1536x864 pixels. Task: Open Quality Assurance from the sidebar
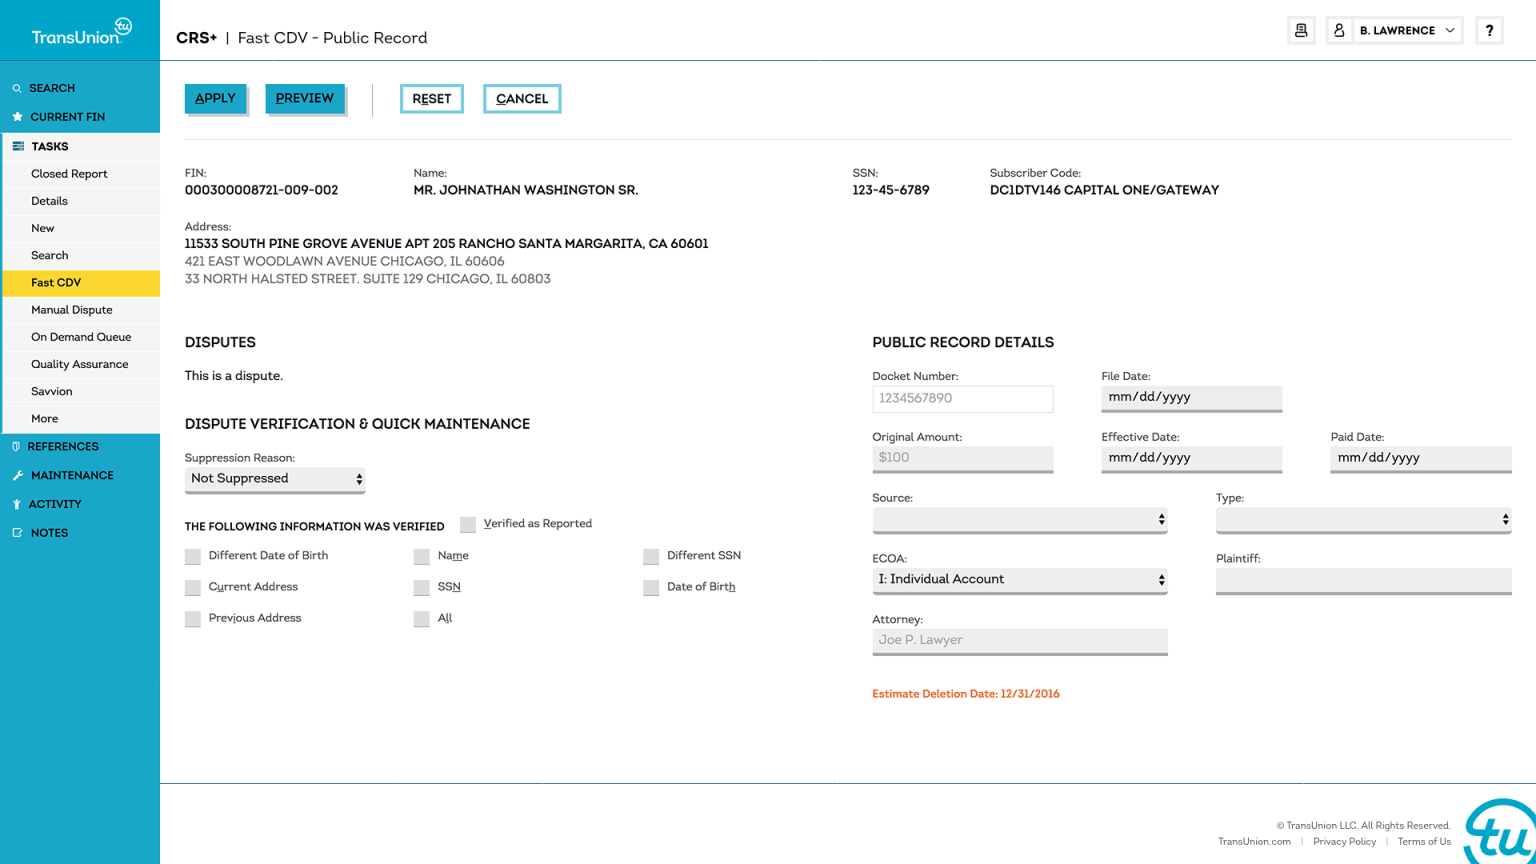pos(80,365)
